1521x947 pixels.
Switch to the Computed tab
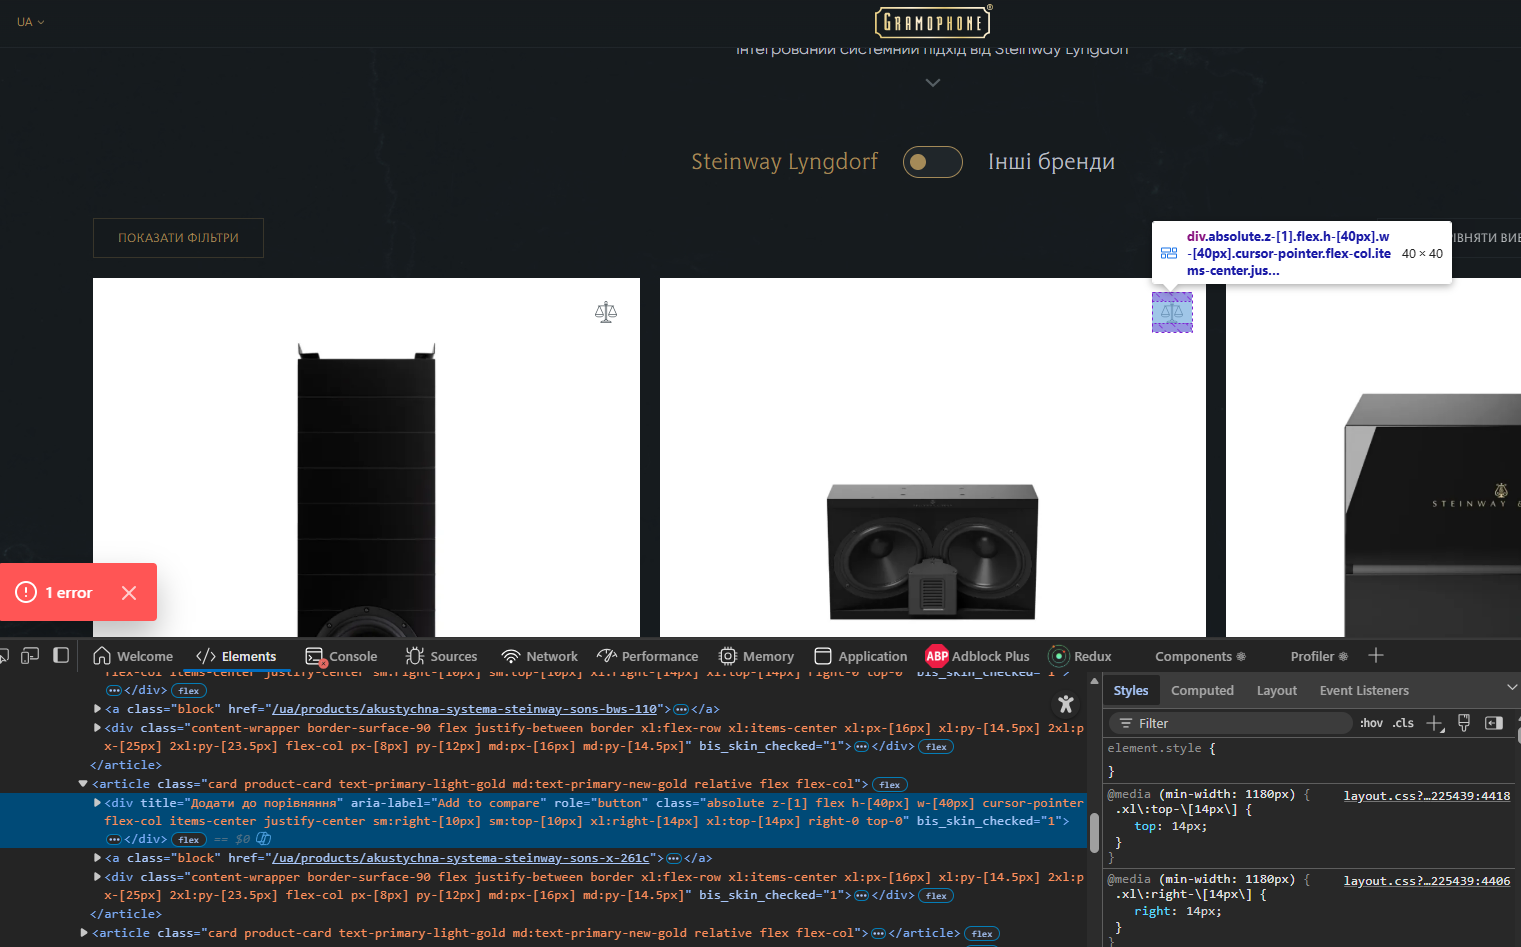tap(1202, 690)
